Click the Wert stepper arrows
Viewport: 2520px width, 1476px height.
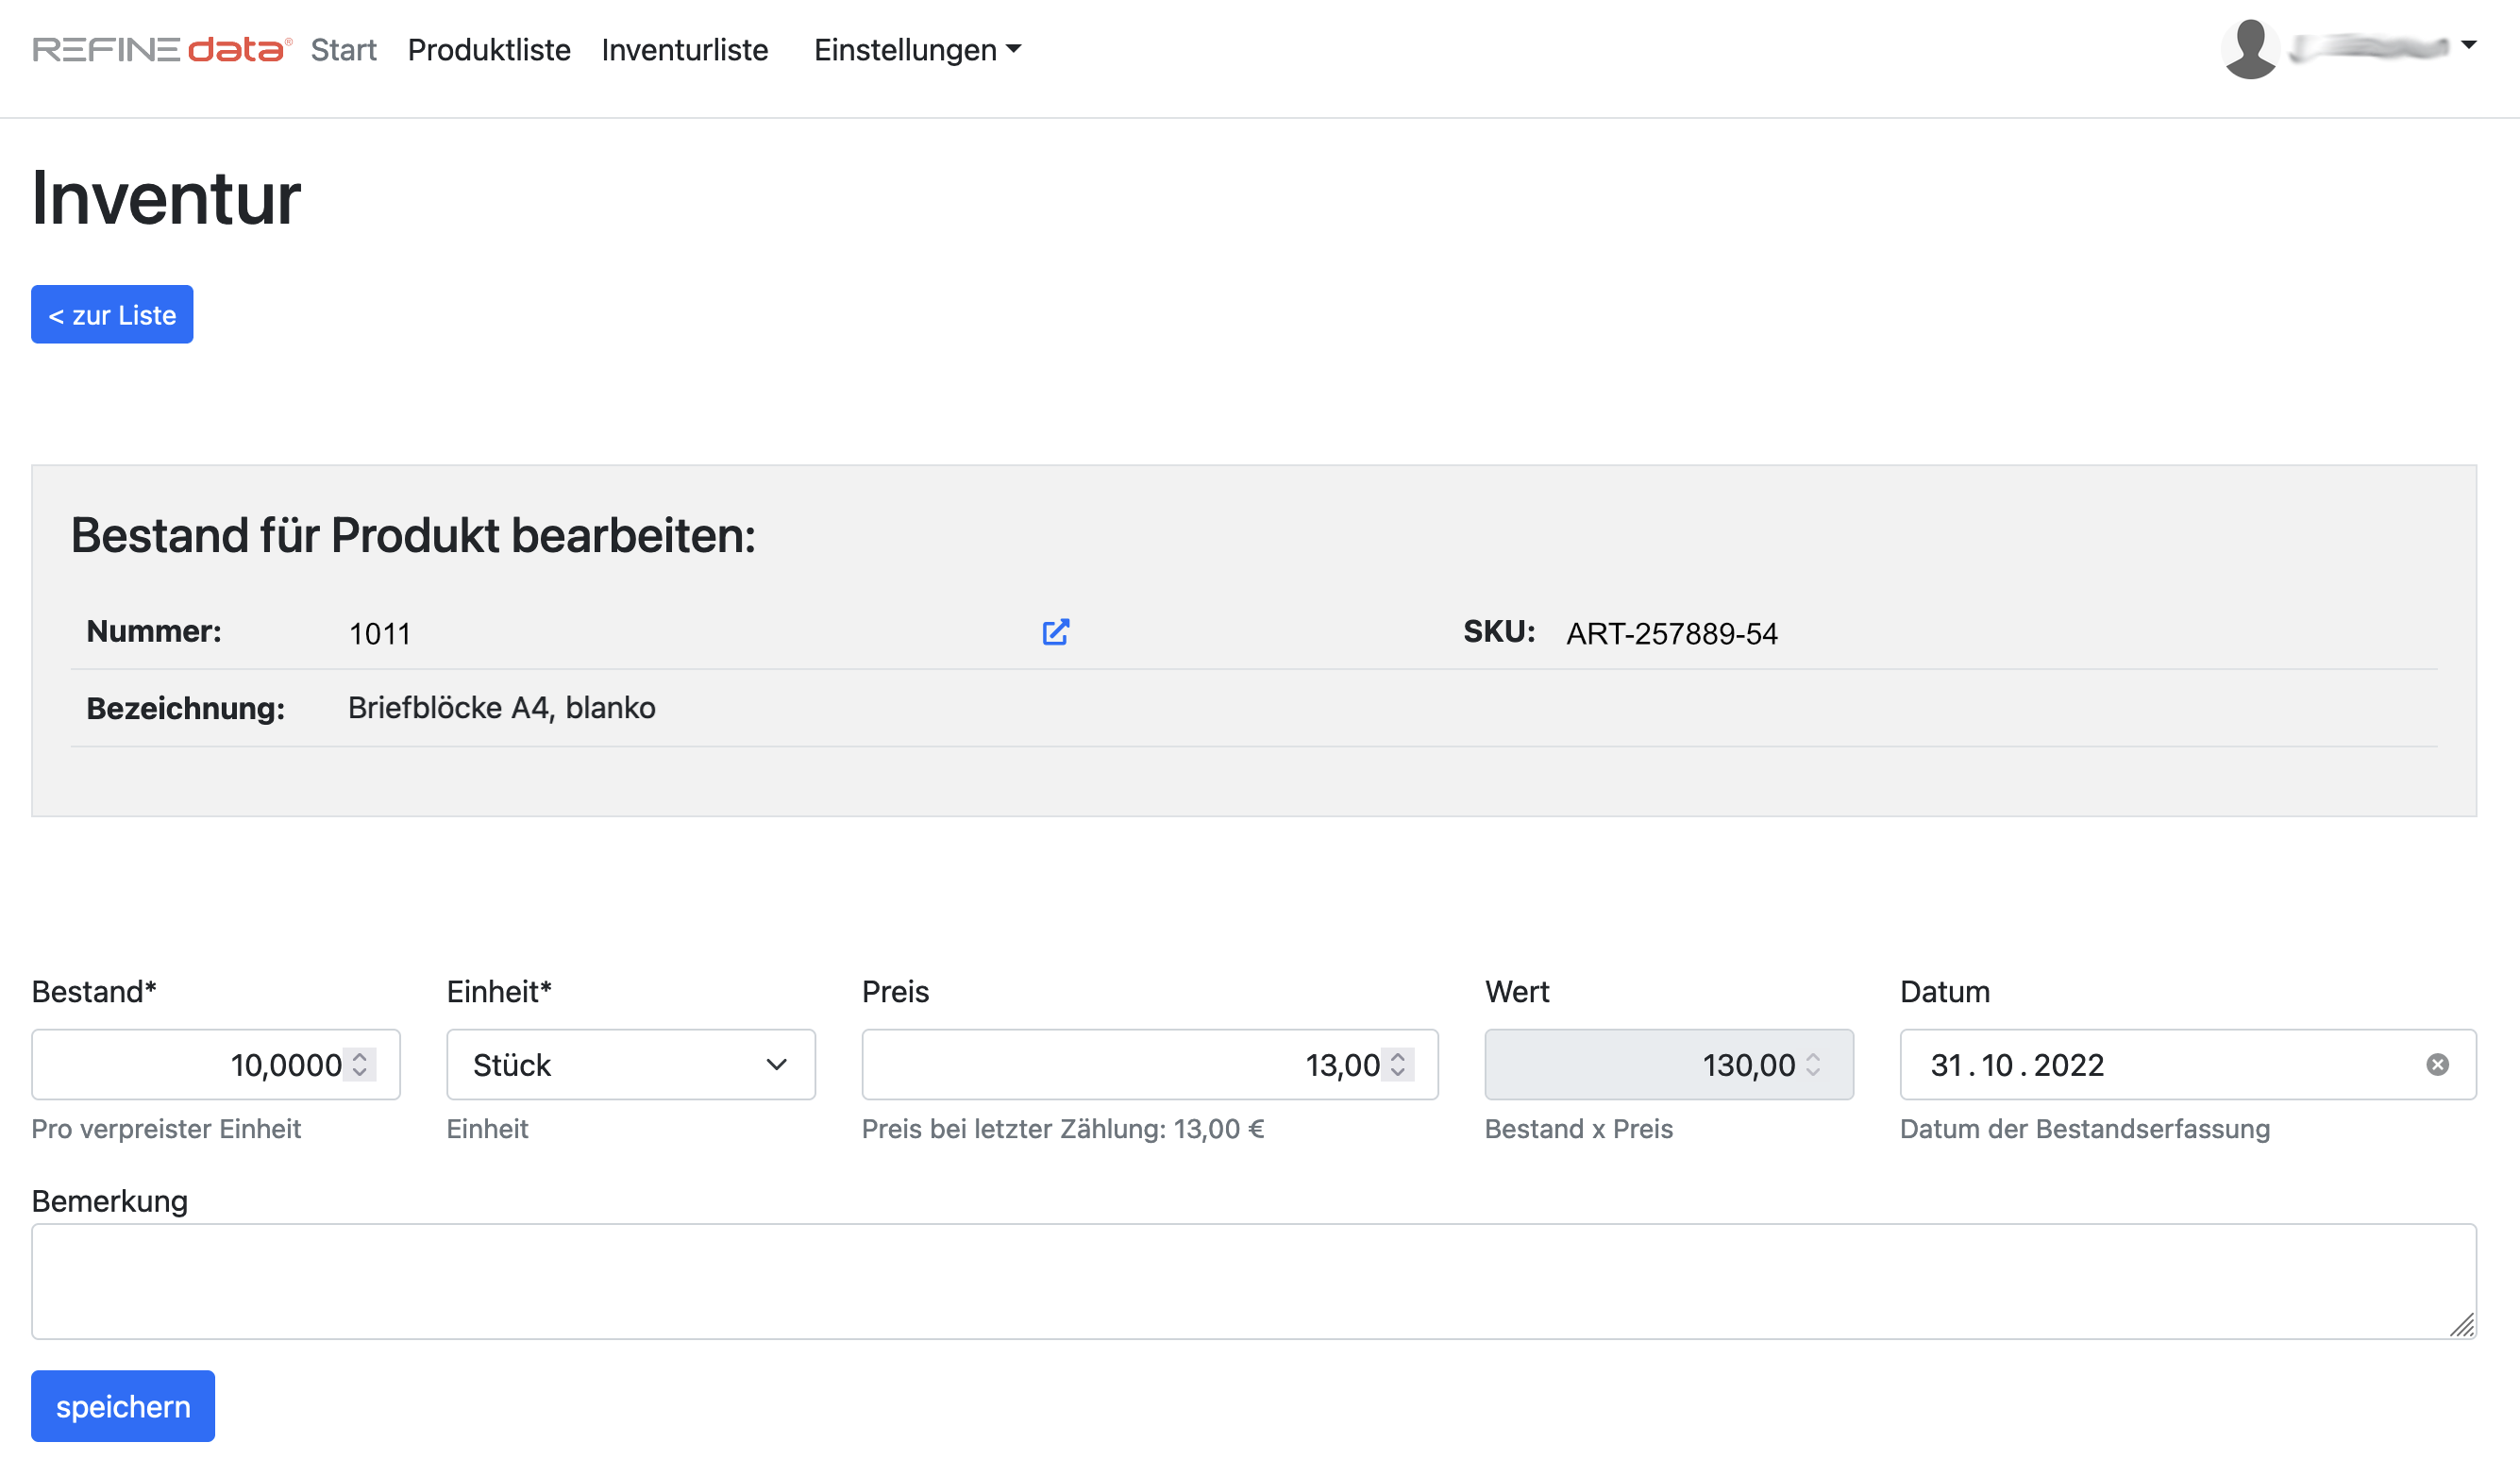point(1813,1064)
